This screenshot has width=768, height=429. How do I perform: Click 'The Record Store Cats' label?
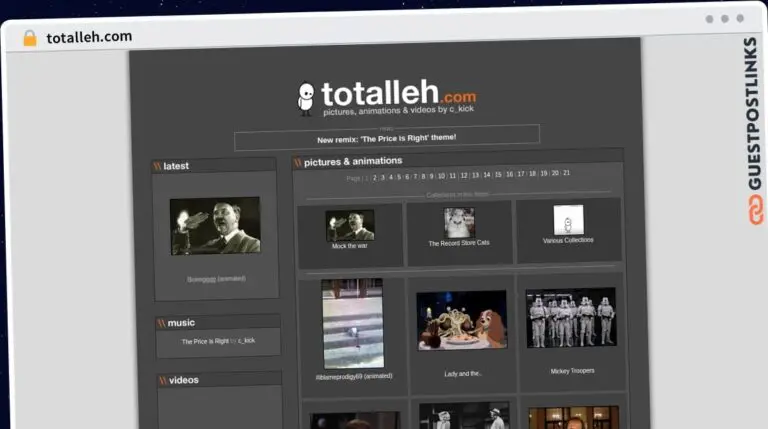pyautogui.click(x=459, y=243)
